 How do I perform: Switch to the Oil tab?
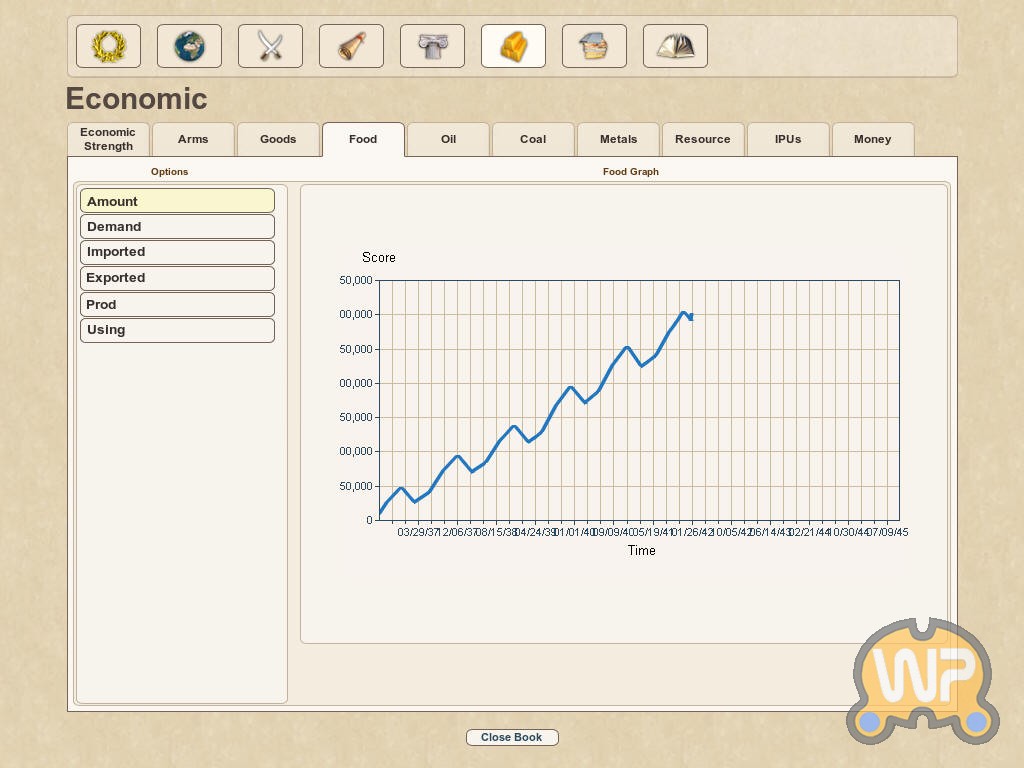pos(448,139)
